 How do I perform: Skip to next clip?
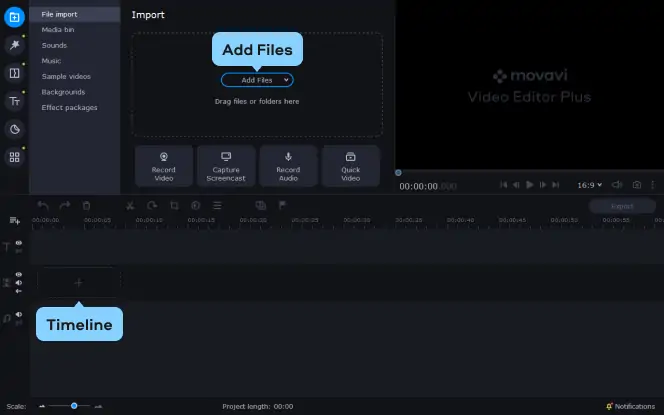click(x=556, y=185)
